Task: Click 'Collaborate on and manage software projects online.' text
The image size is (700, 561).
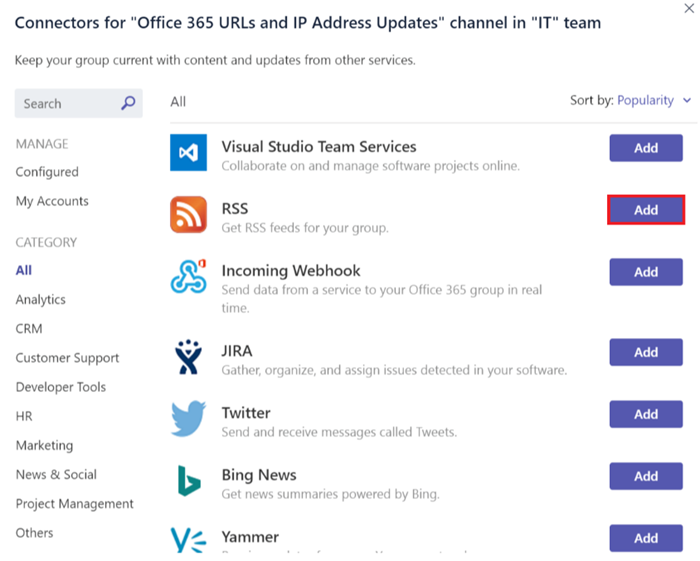Action: (371, 166)
